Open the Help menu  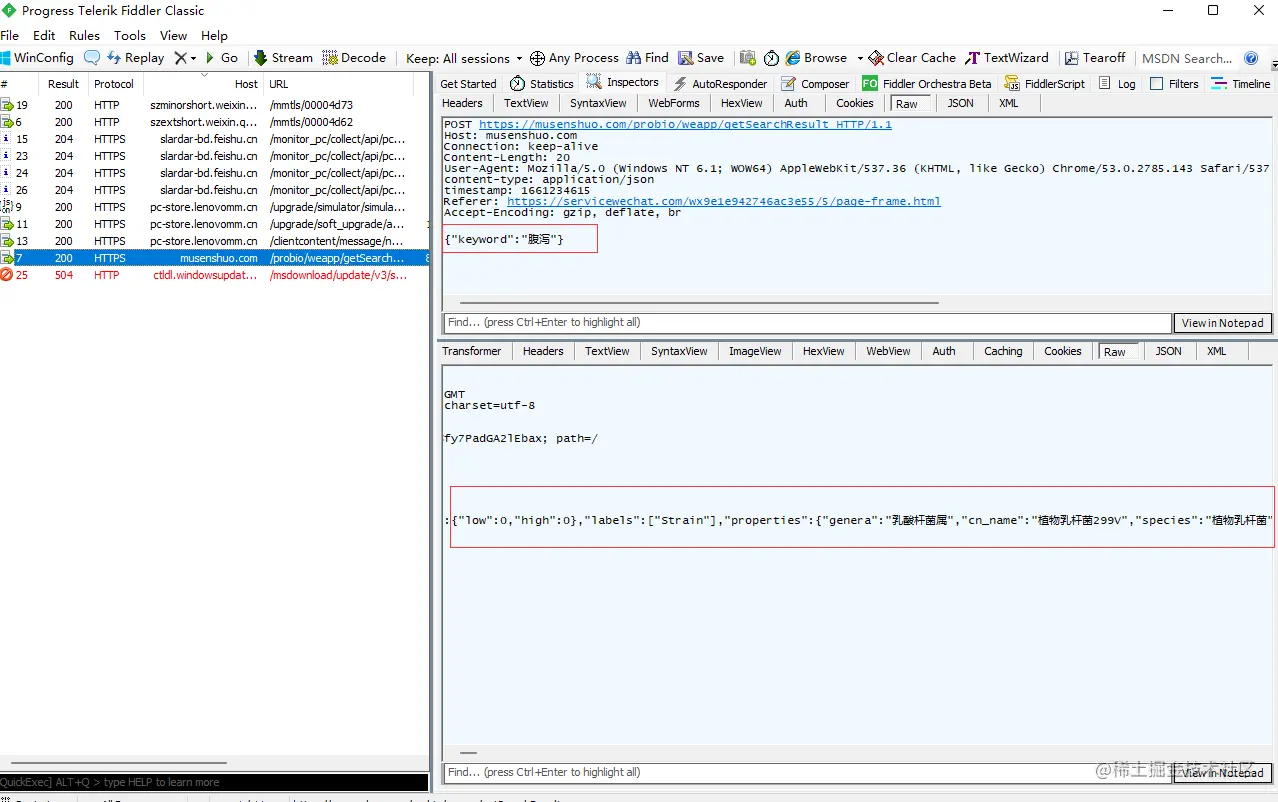214,35
